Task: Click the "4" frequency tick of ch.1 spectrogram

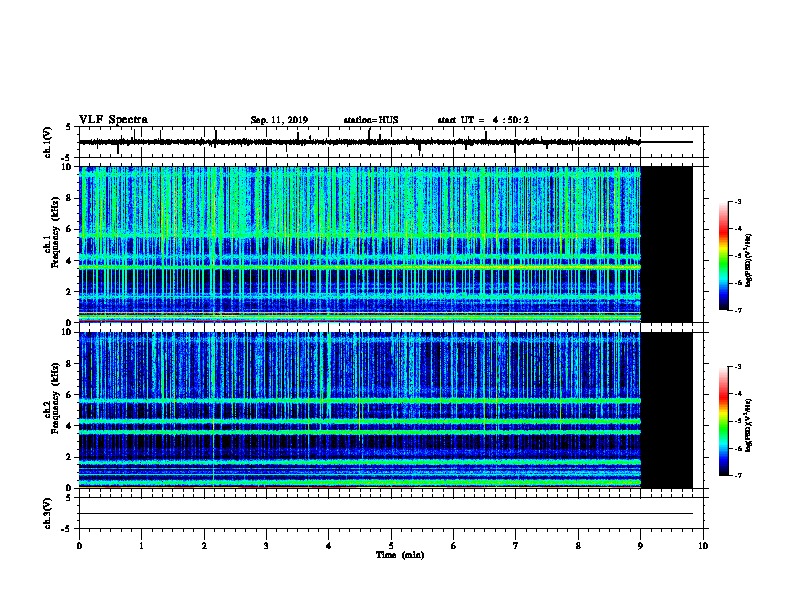Action: click(x=69, y=261)
